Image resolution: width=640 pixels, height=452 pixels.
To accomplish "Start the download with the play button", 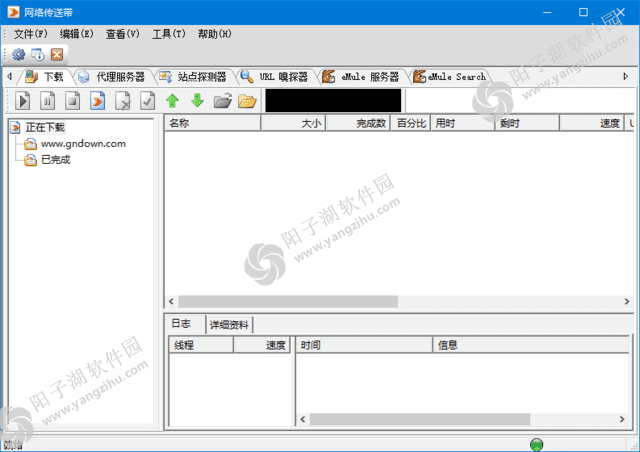I will click(x=23, y=101).
